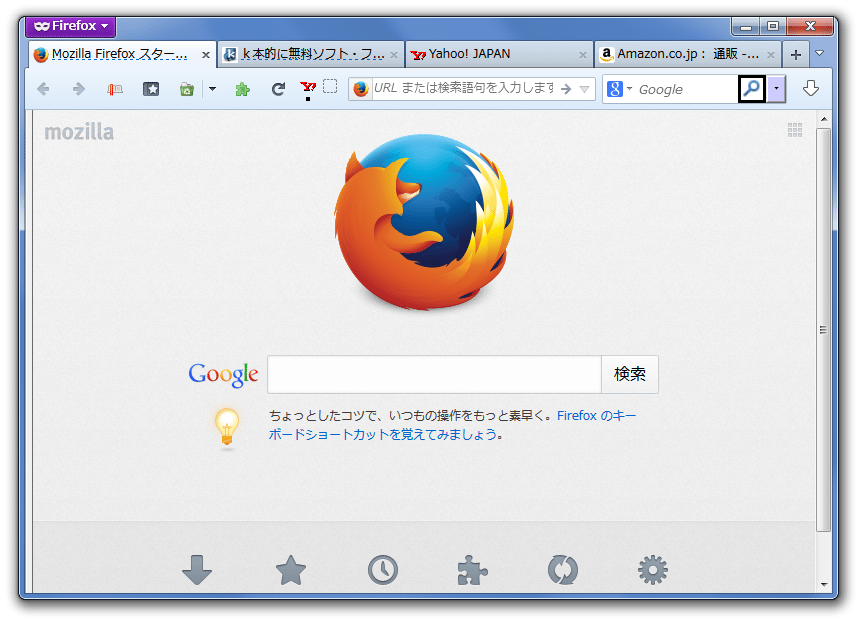Image resolution: width=860 pixels, height=621 pixels.
Task: Open History clock in the bottom launcher
Action: [383, 570]
